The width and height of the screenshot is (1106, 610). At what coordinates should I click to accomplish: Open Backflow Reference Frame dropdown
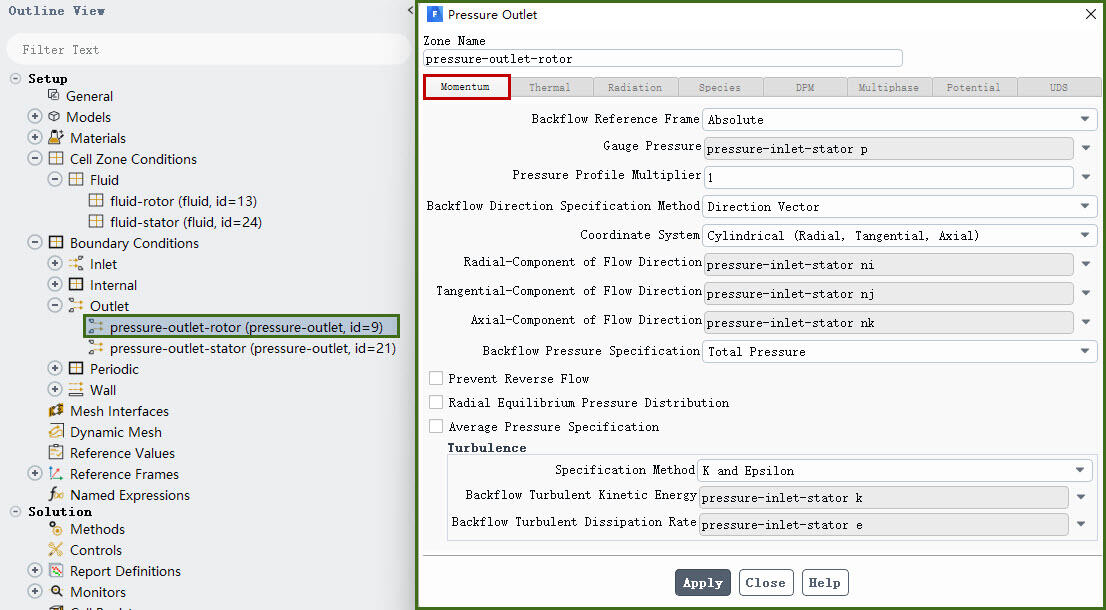tap(899, 120)
